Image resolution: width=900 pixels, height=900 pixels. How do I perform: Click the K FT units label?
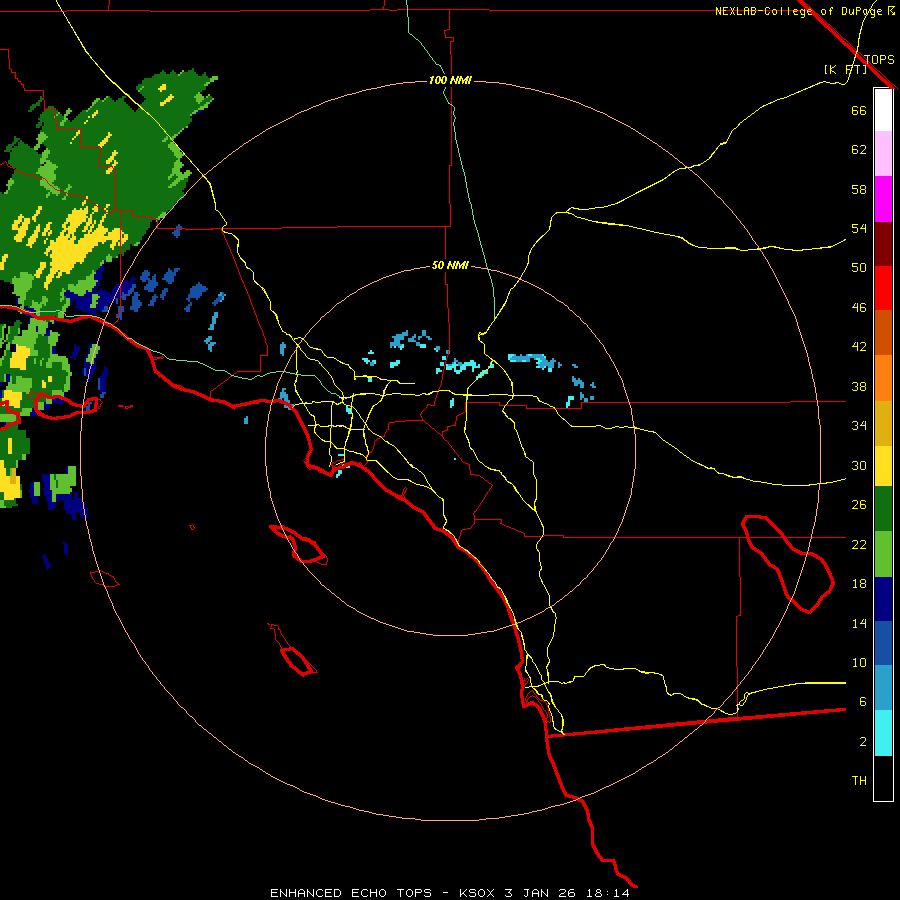pos(845,69)
